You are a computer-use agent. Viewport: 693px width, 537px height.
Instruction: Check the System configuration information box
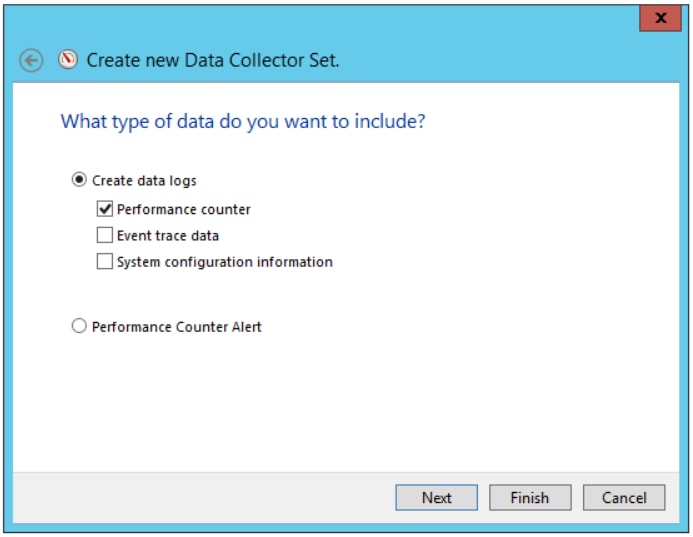point(105,261)
